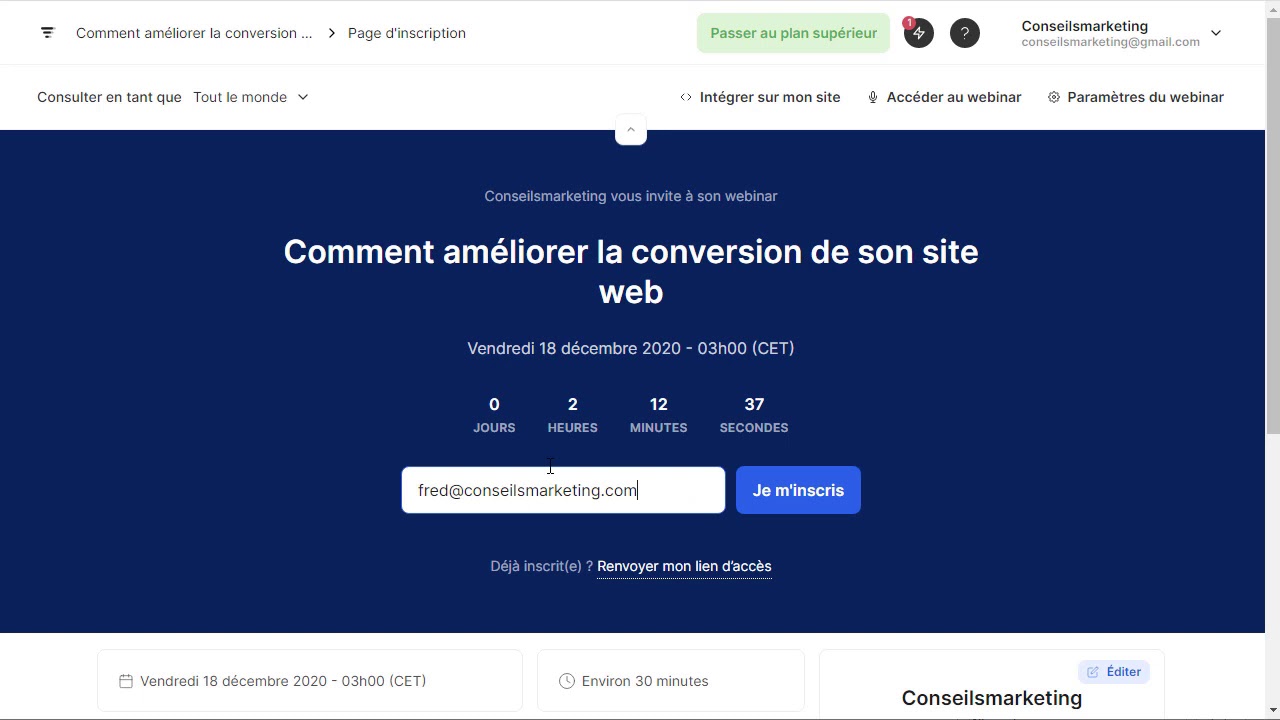Image resolution: width=1280 pixels, height=720 pixels.
Task: Click breadcrumb arrow before Page d'inscription
Action: click(331, 33)
